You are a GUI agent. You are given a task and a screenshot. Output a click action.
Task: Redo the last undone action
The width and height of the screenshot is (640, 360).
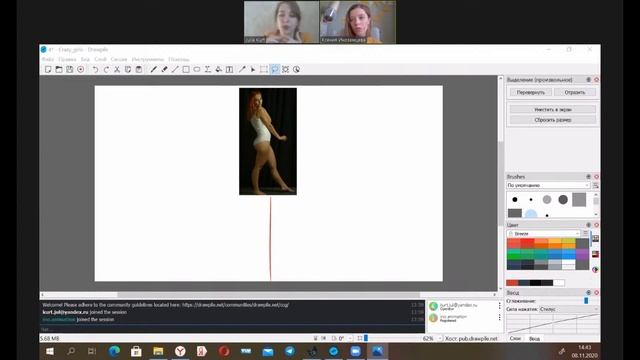106,69
